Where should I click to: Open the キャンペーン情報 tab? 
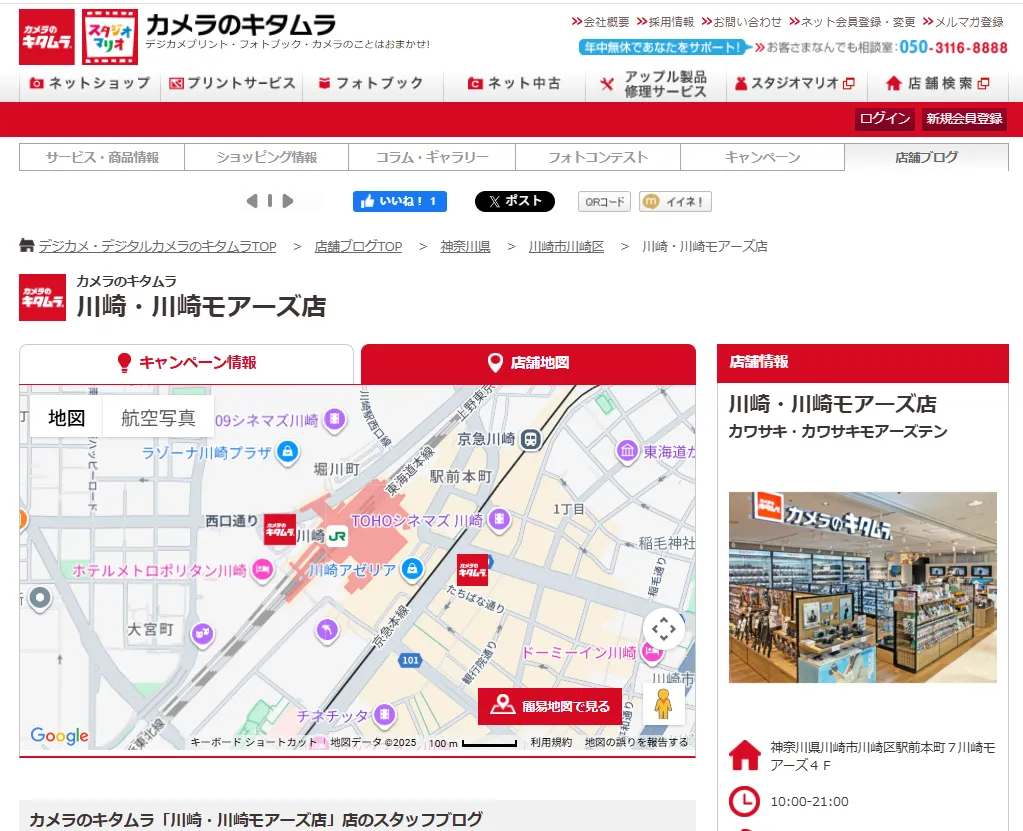click(x=187, y=363)
